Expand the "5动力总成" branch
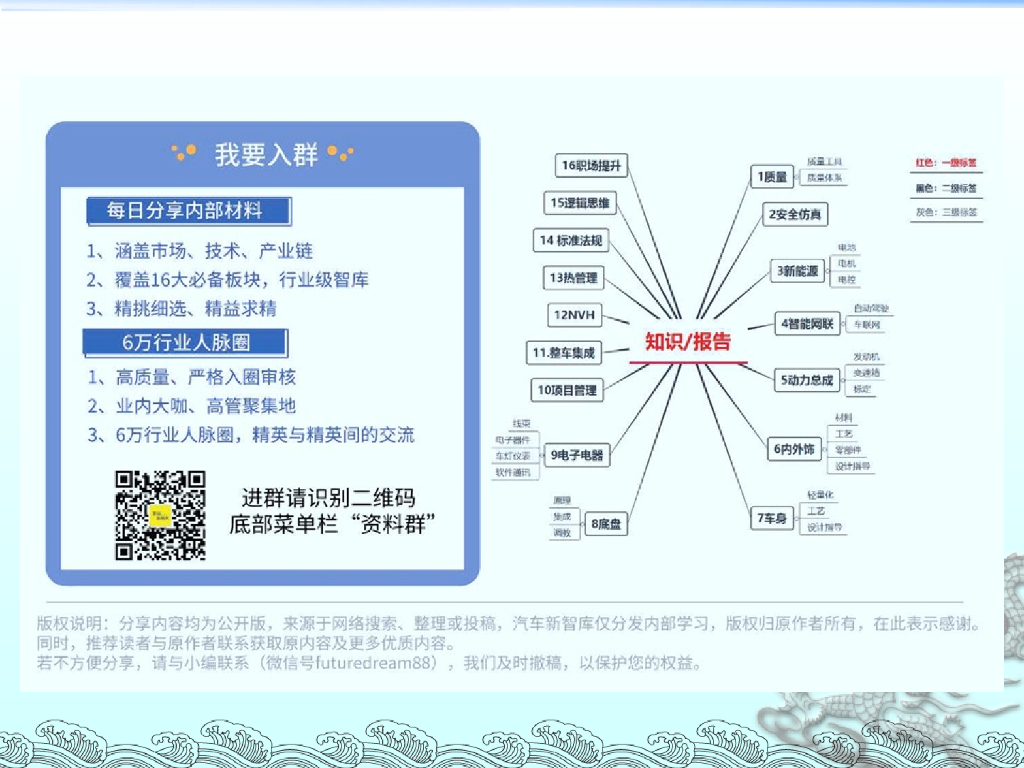This screenshot has width=1024, height=768. click(806, 379)
